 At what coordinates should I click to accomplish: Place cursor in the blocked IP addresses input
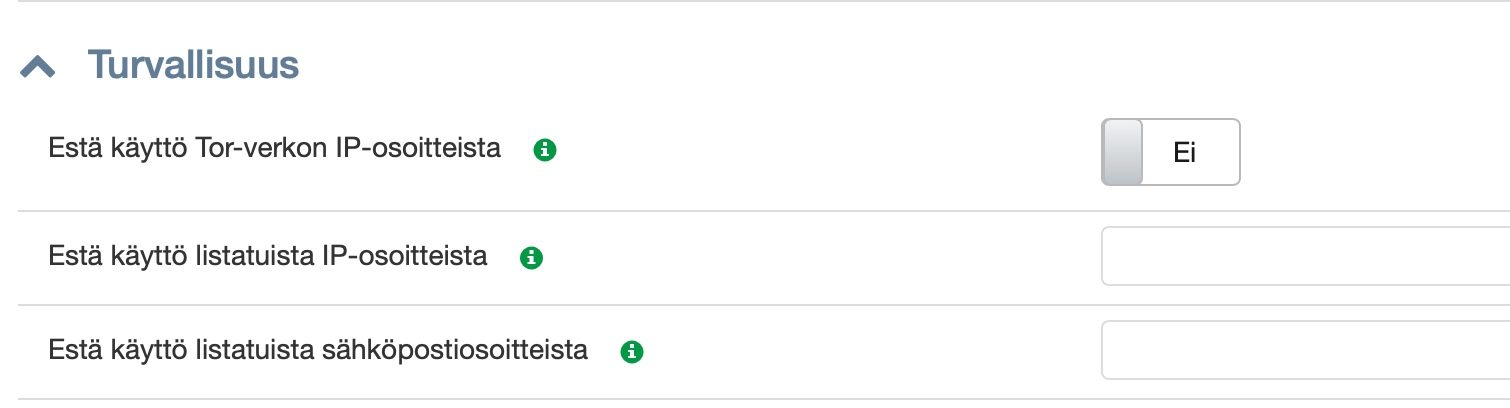(1300, 257)
